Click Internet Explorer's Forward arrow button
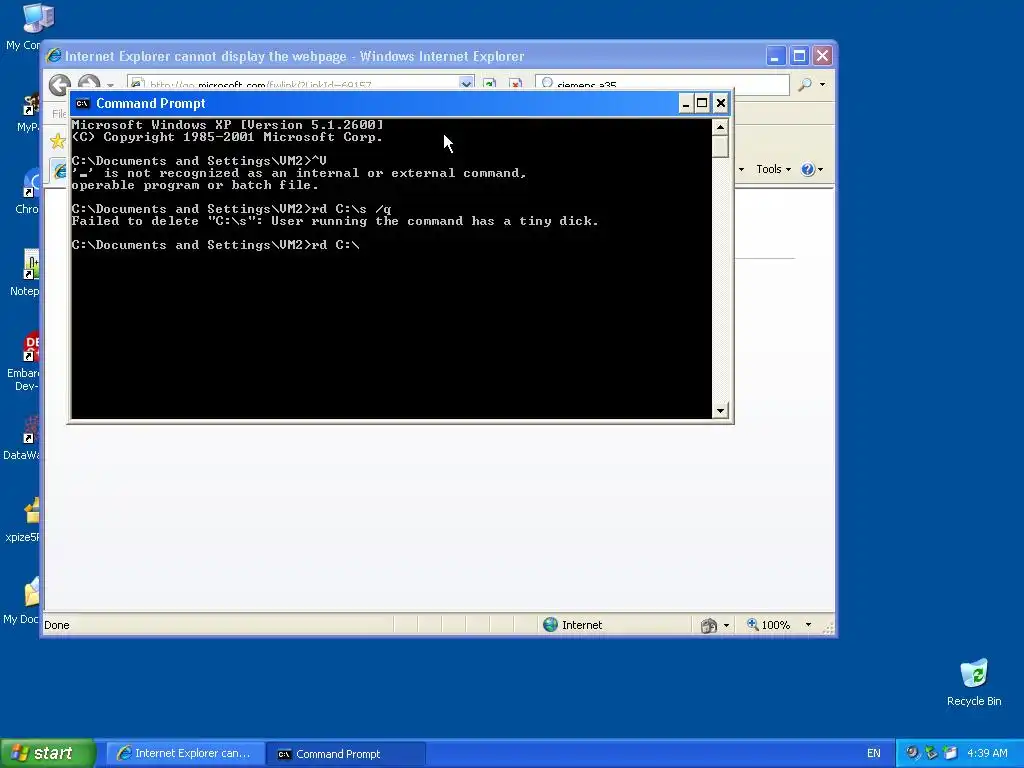Viewport: 1024px width, 768px height. tap(89, 83)
